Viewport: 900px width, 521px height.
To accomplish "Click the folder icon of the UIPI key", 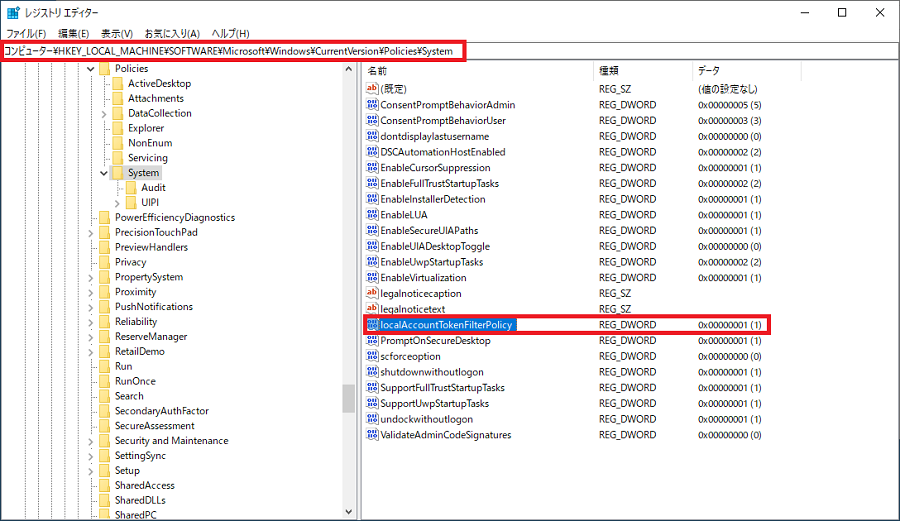I will (131, 203).
